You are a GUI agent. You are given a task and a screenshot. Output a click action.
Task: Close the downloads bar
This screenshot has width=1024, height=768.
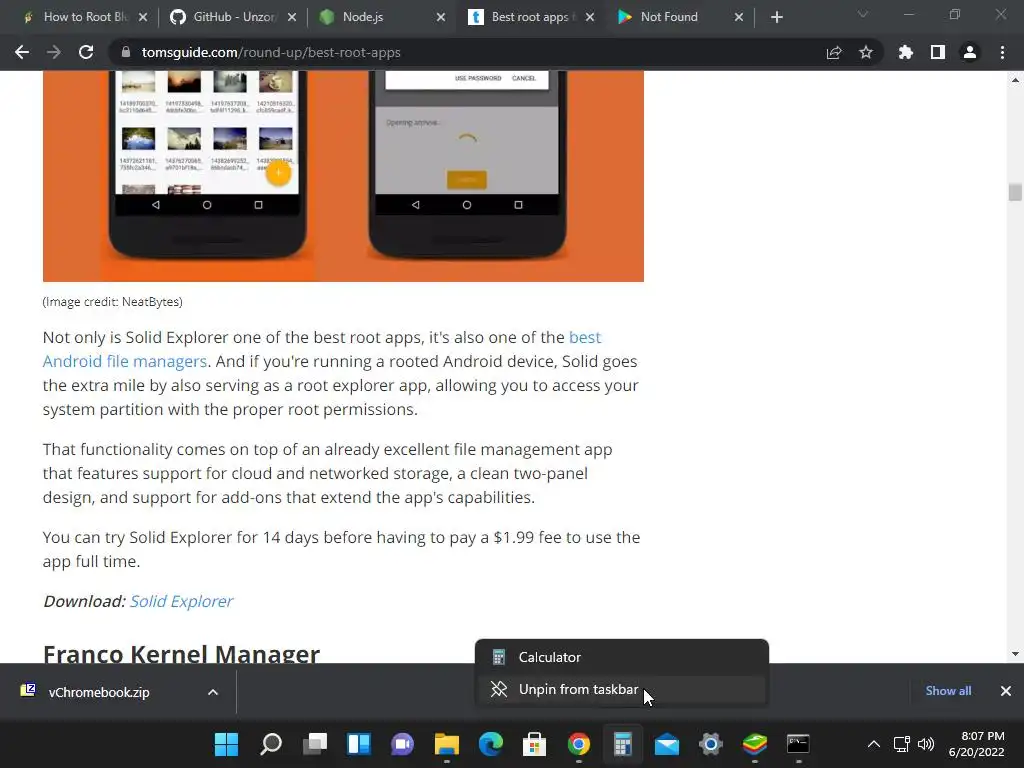tap(1006, 691)
